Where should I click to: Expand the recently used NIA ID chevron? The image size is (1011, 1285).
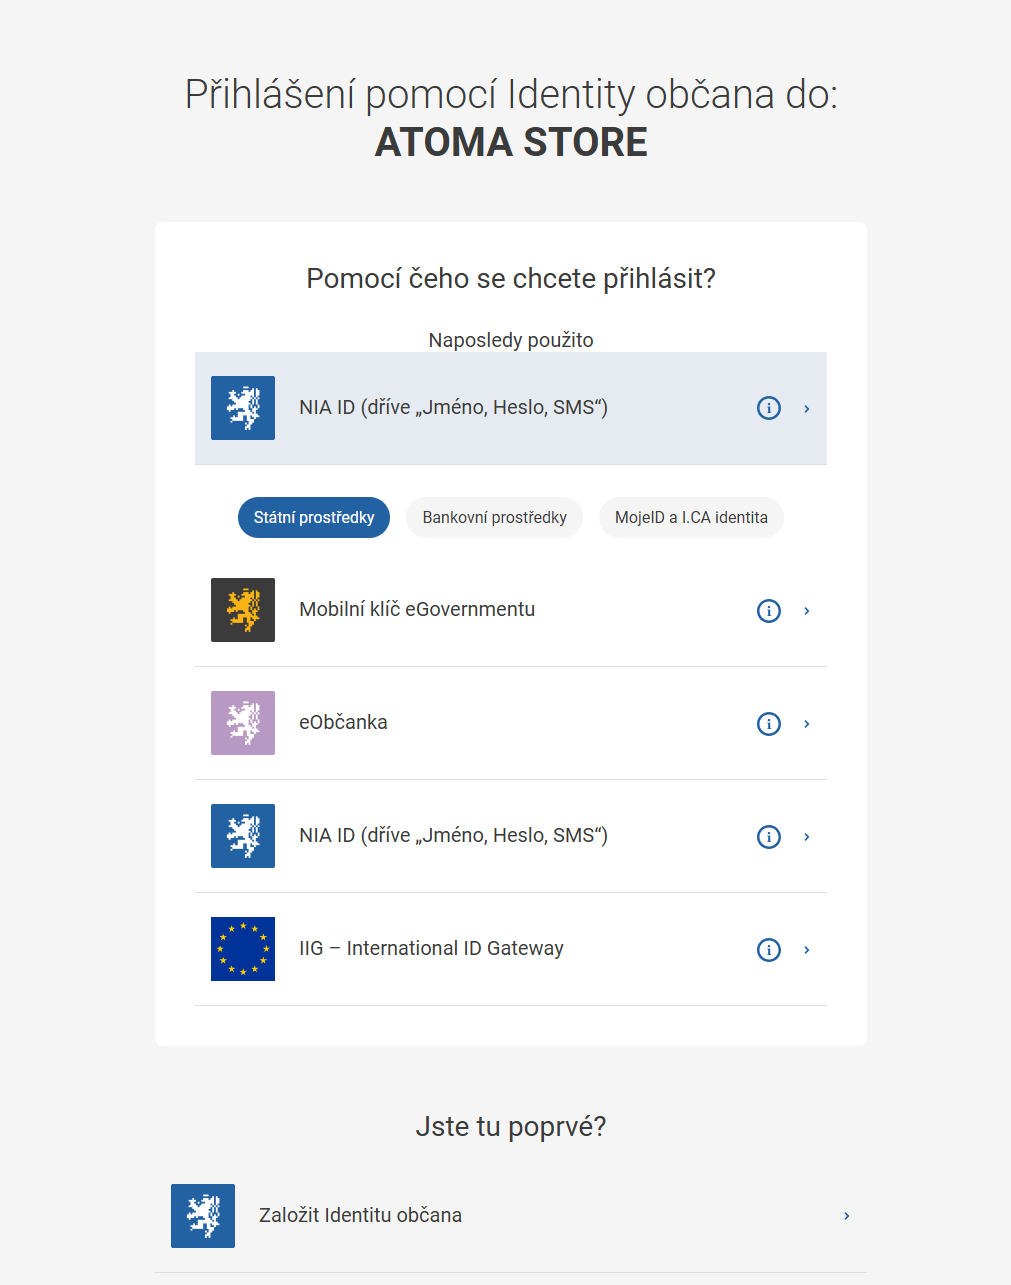(x=806, y=408)
